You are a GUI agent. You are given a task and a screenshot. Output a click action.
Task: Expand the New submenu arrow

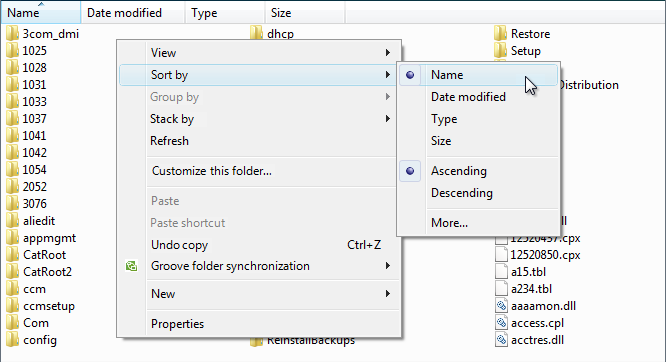388,294
